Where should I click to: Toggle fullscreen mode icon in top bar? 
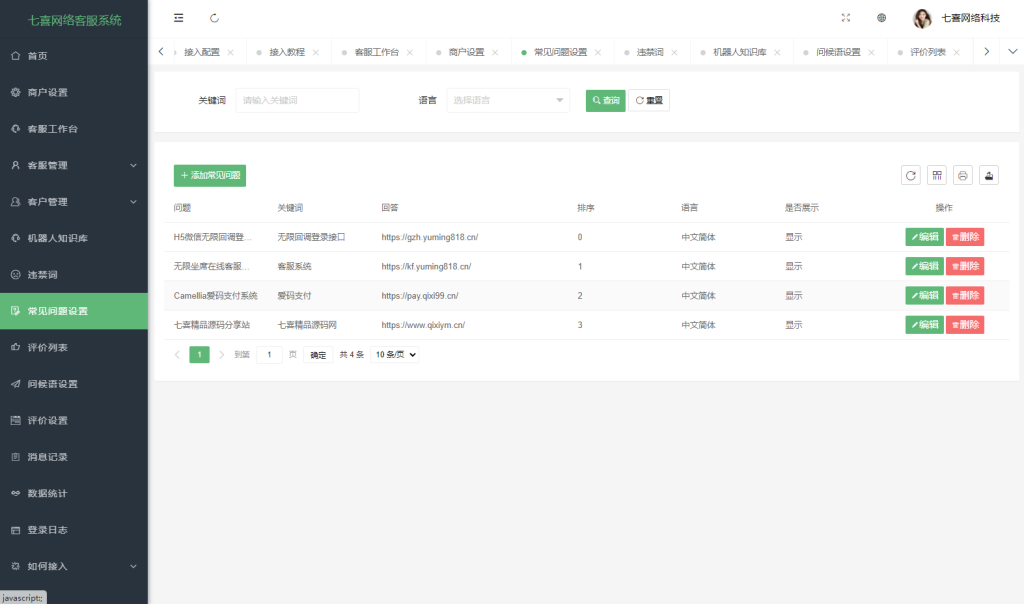click(x=845, y=17)
